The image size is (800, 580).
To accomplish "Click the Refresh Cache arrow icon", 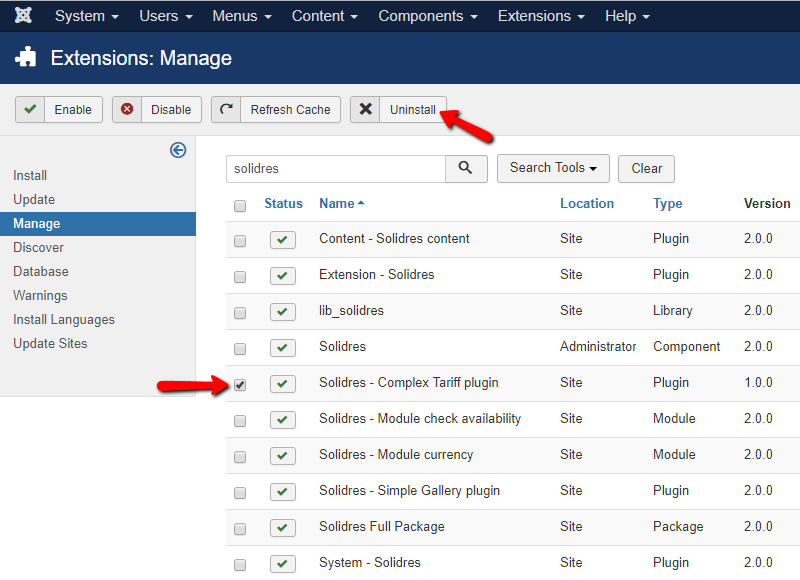I will coord(227,110).
